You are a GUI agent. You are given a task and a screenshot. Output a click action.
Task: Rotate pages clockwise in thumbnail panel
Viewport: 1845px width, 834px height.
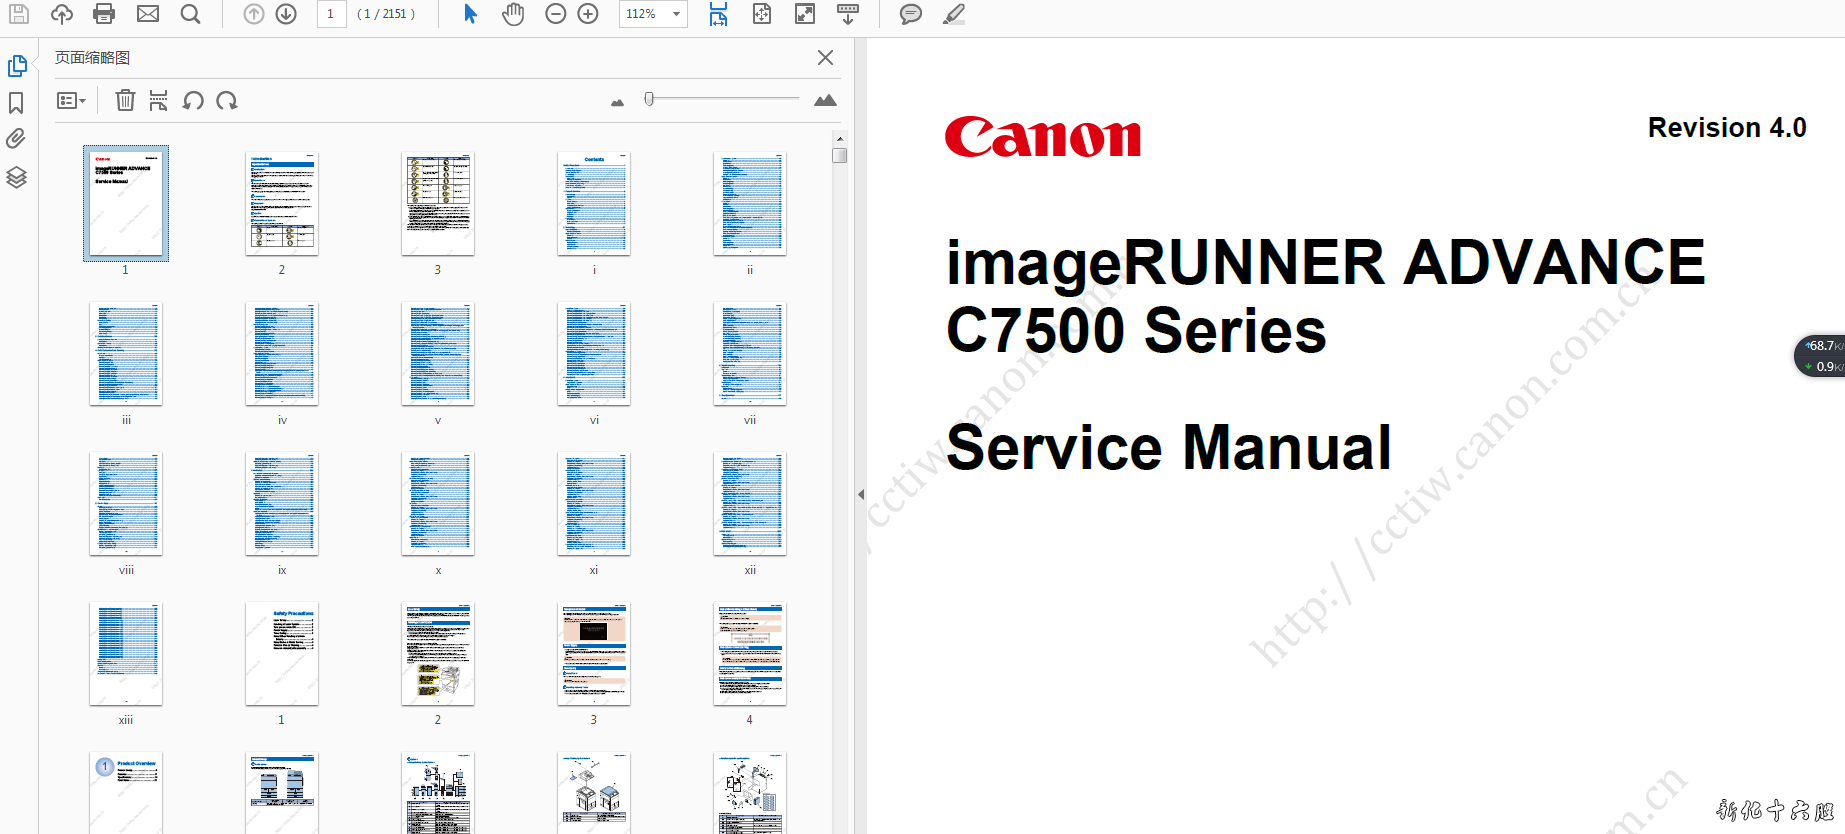click(227, 100)
